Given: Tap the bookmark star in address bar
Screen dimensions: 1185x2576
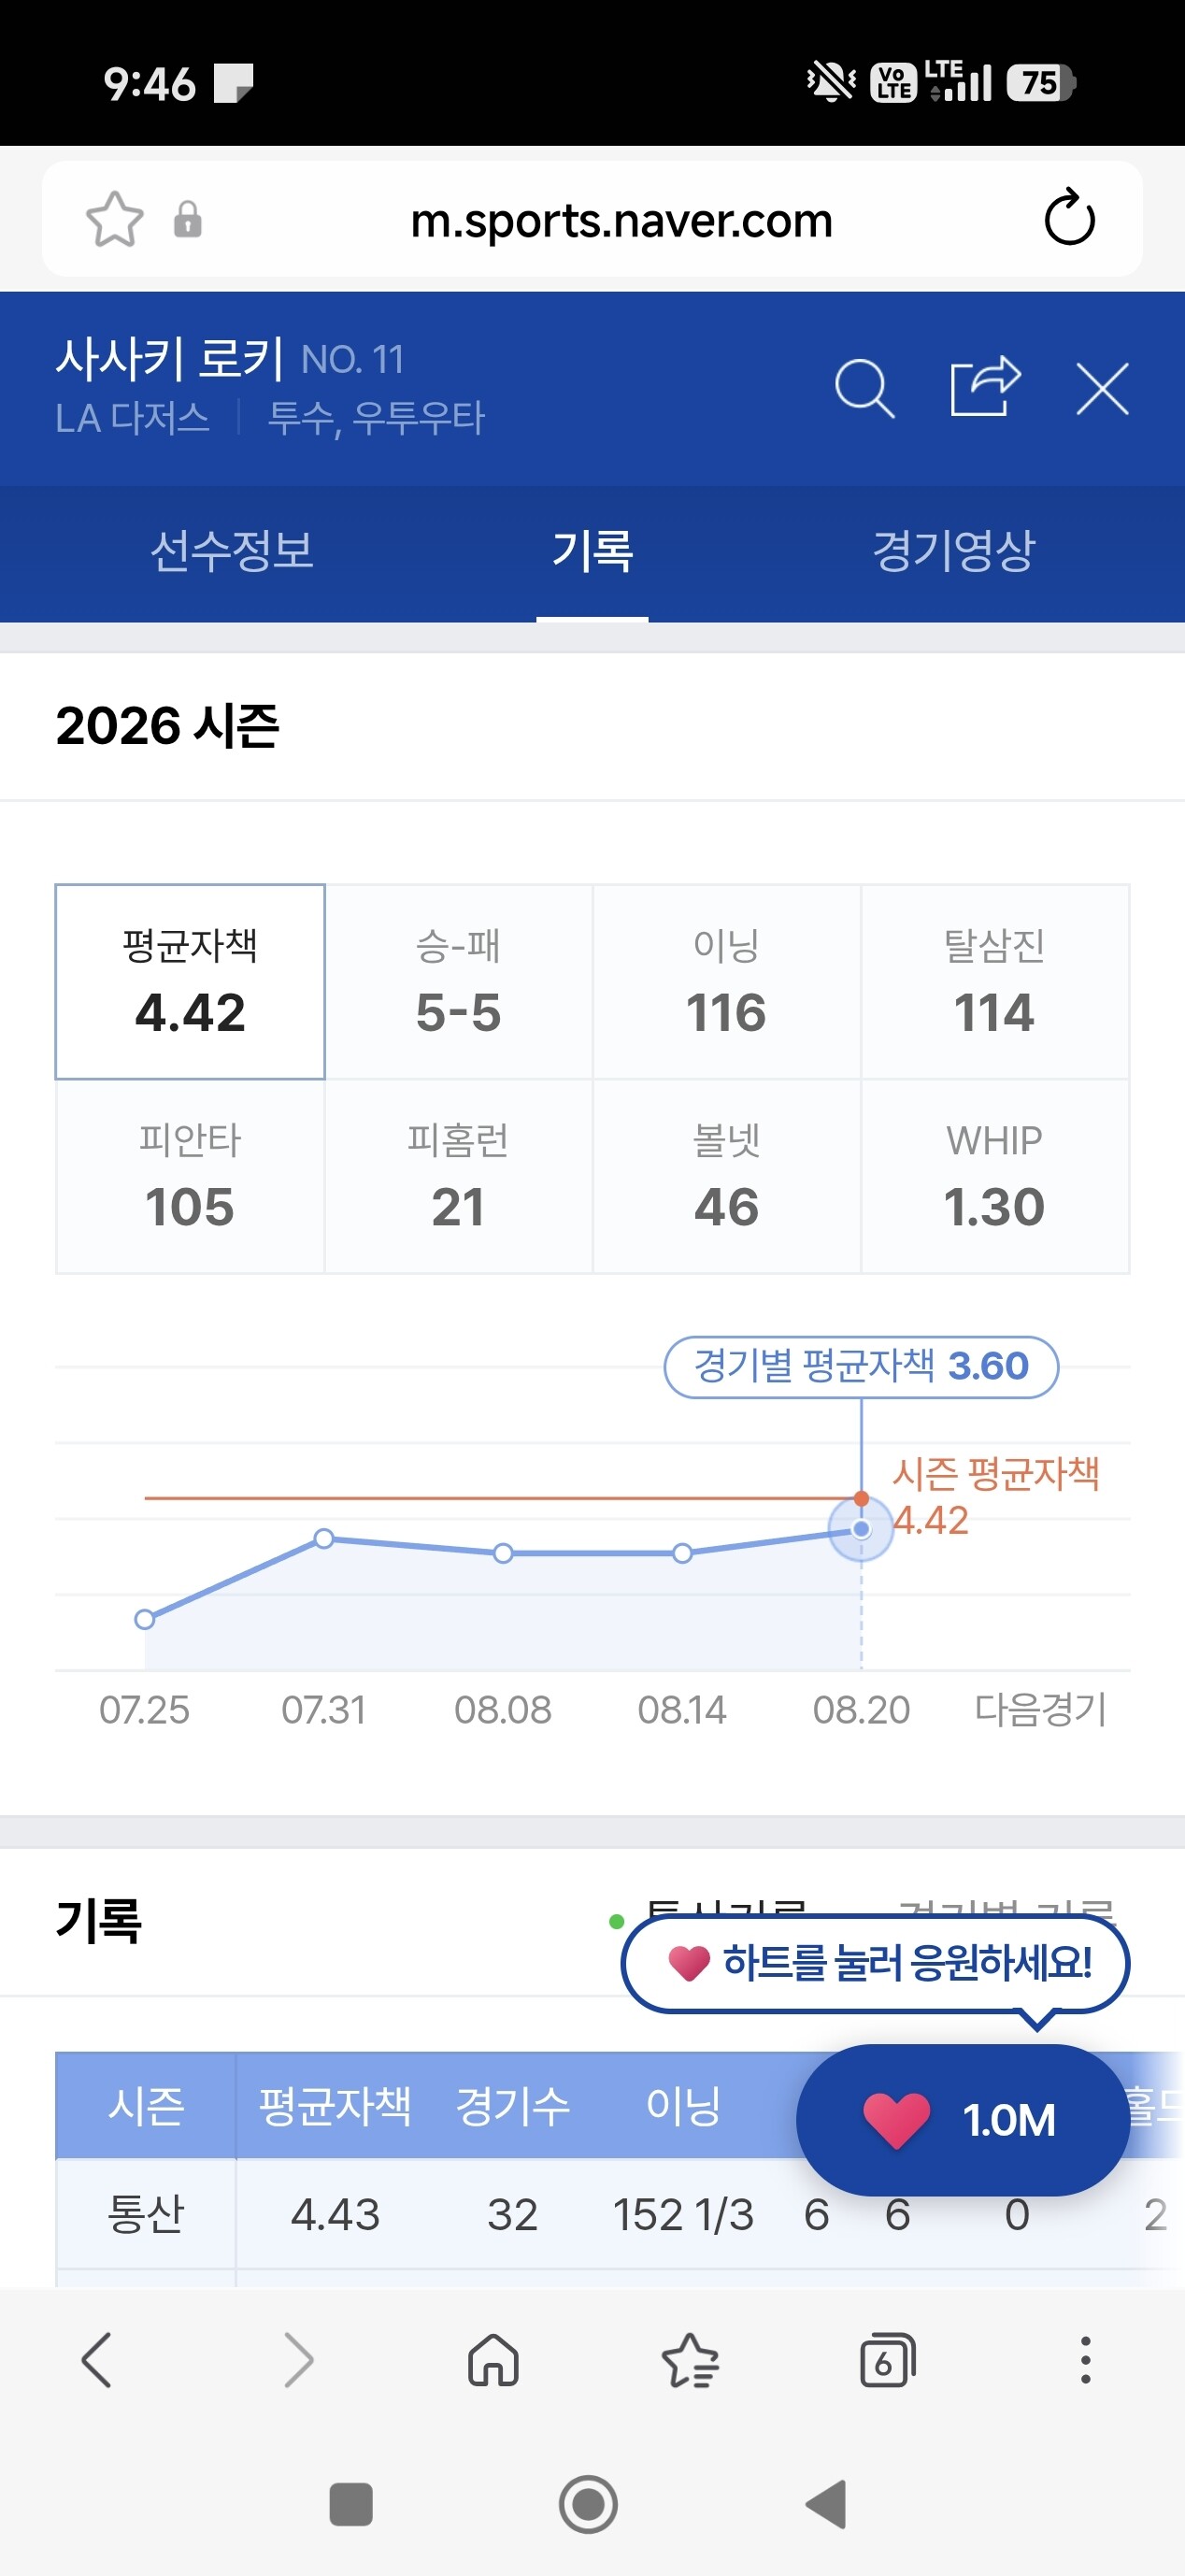Looking at the screenshot, I should 114,219.
